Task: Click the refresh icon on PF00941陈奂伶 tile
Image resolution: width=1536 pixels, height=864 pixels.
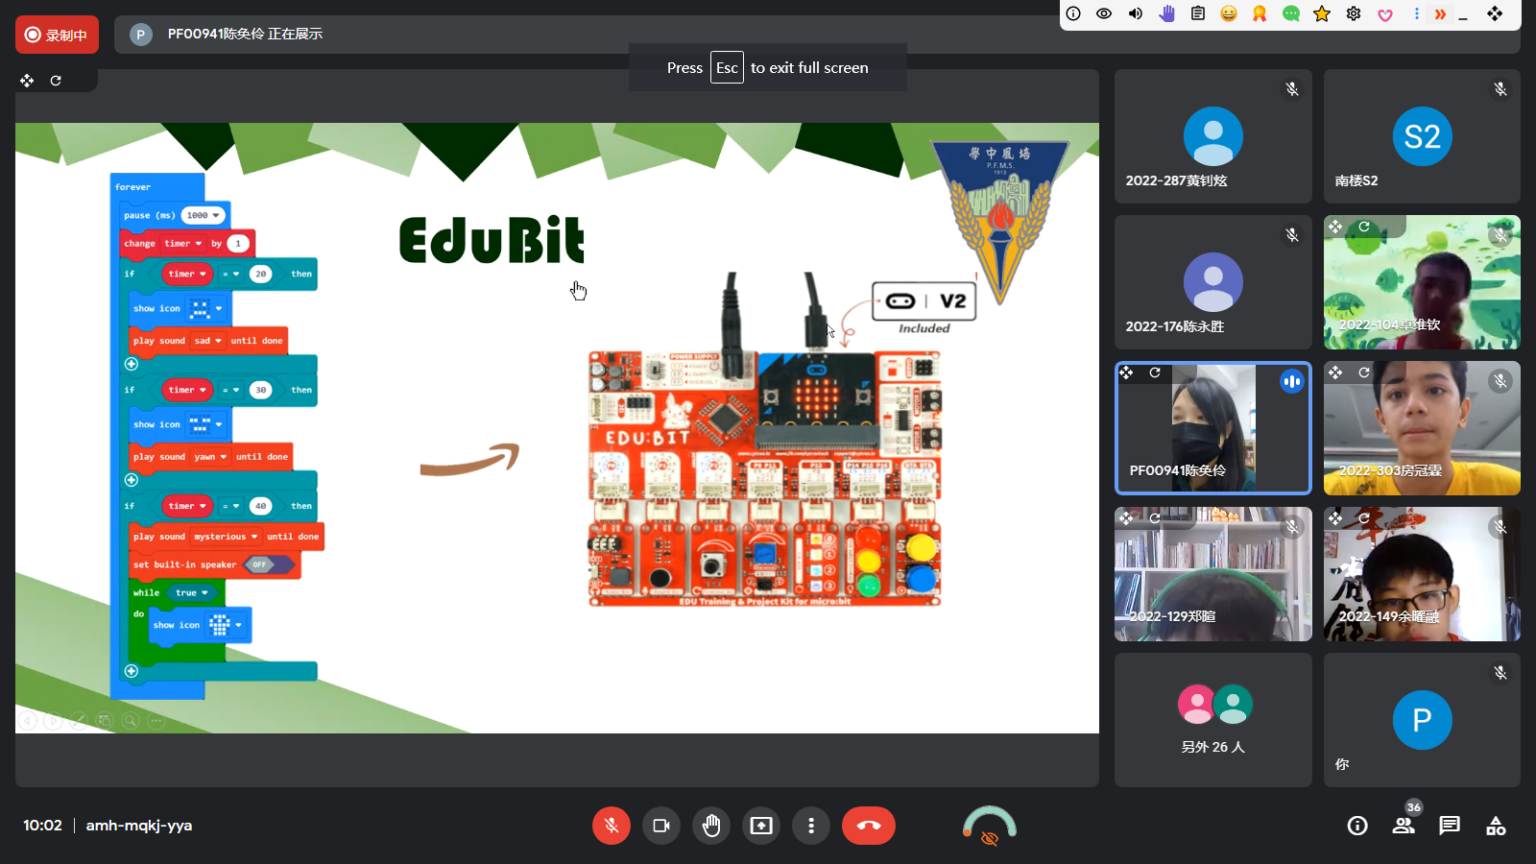Action: 1155,372
